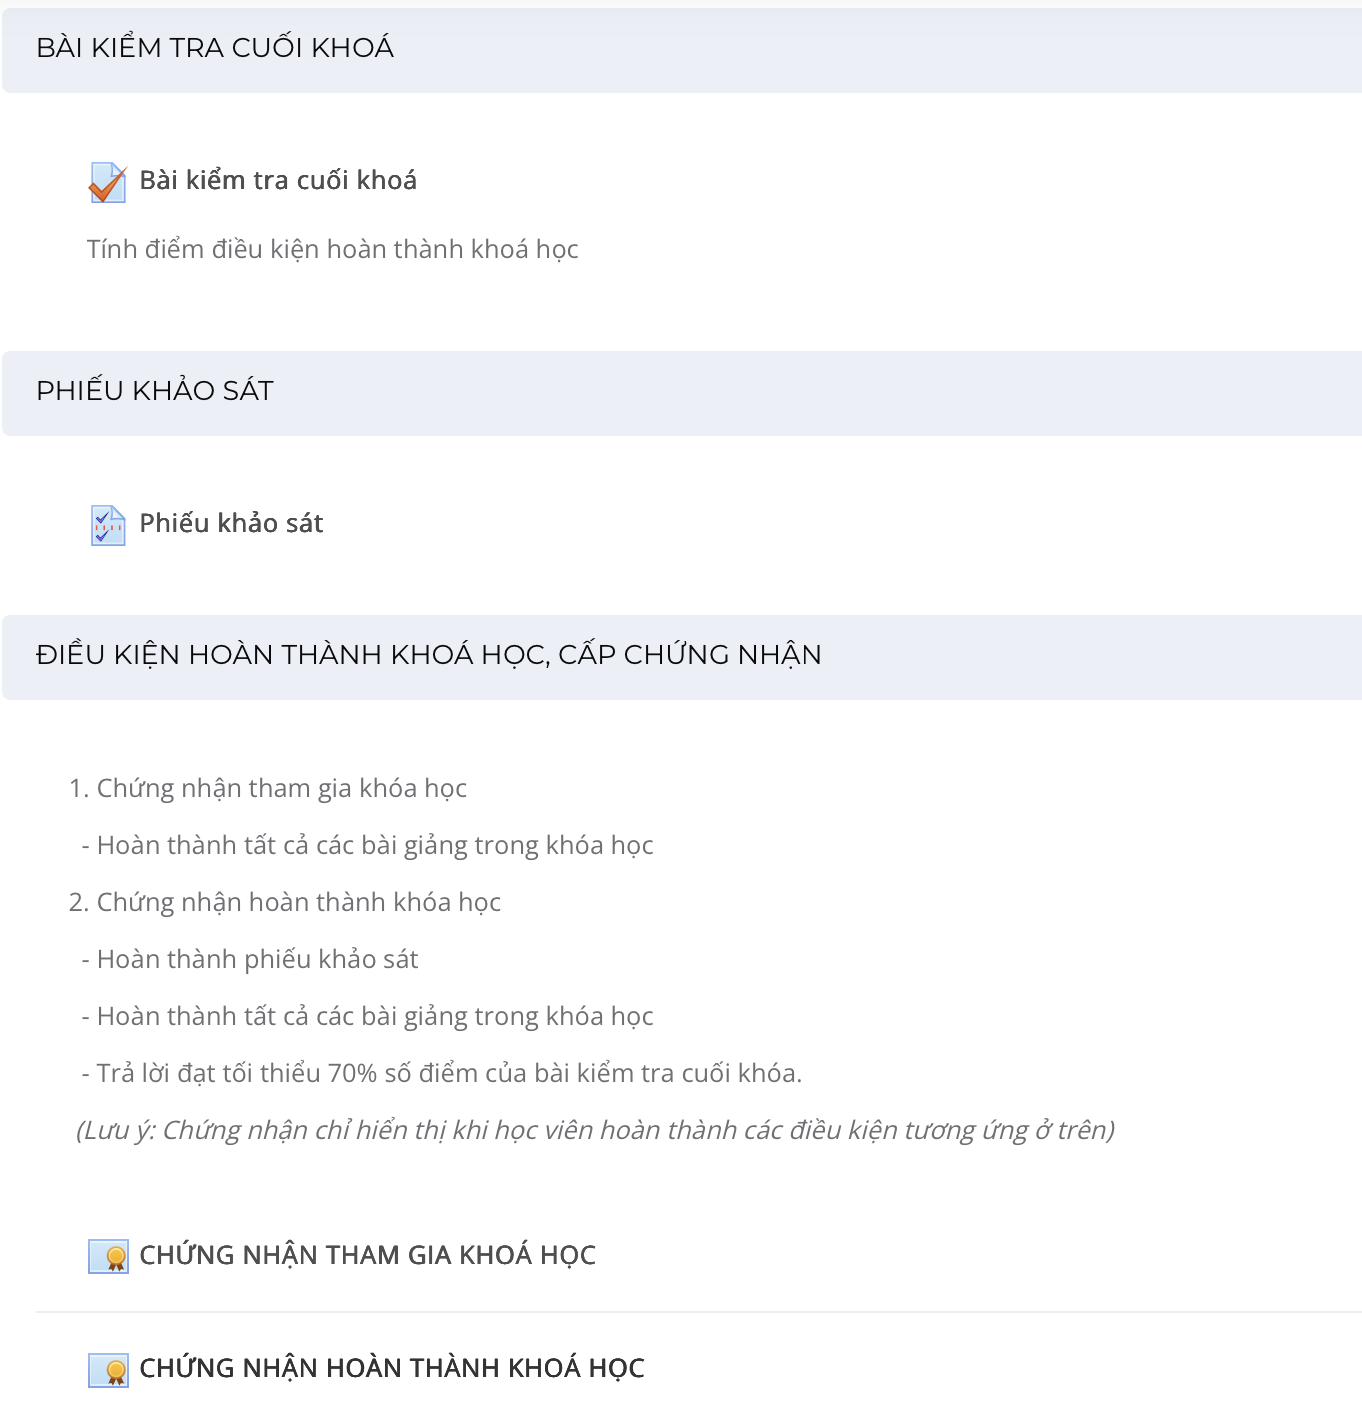1362x1408 pixels.
Task: Click the line 1. Chứng nhận tham gia khóa học
Action: 268,789
